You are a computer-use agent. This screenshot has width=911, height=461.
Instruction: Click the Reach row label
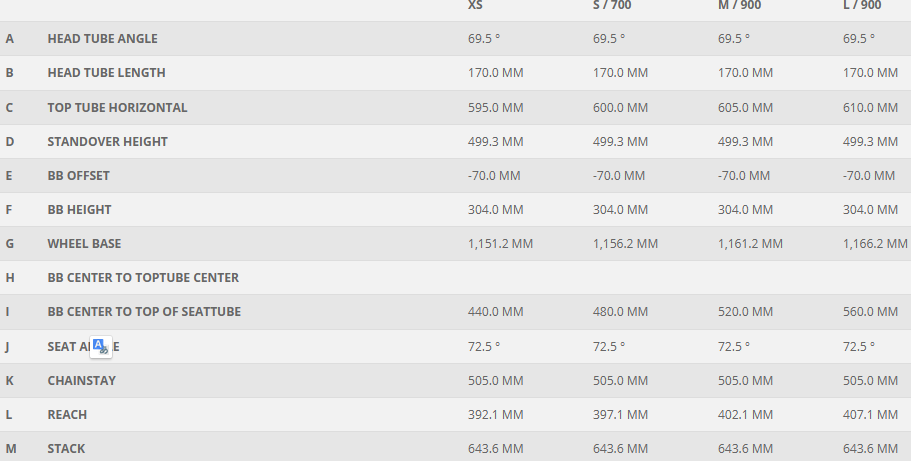[67, 415]
